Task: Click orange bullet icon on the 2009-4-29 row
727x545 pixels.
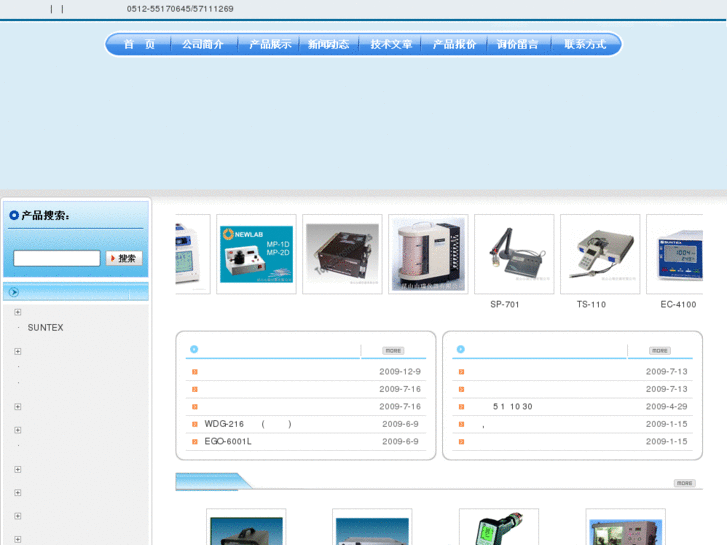Action: tap(461, 407)
